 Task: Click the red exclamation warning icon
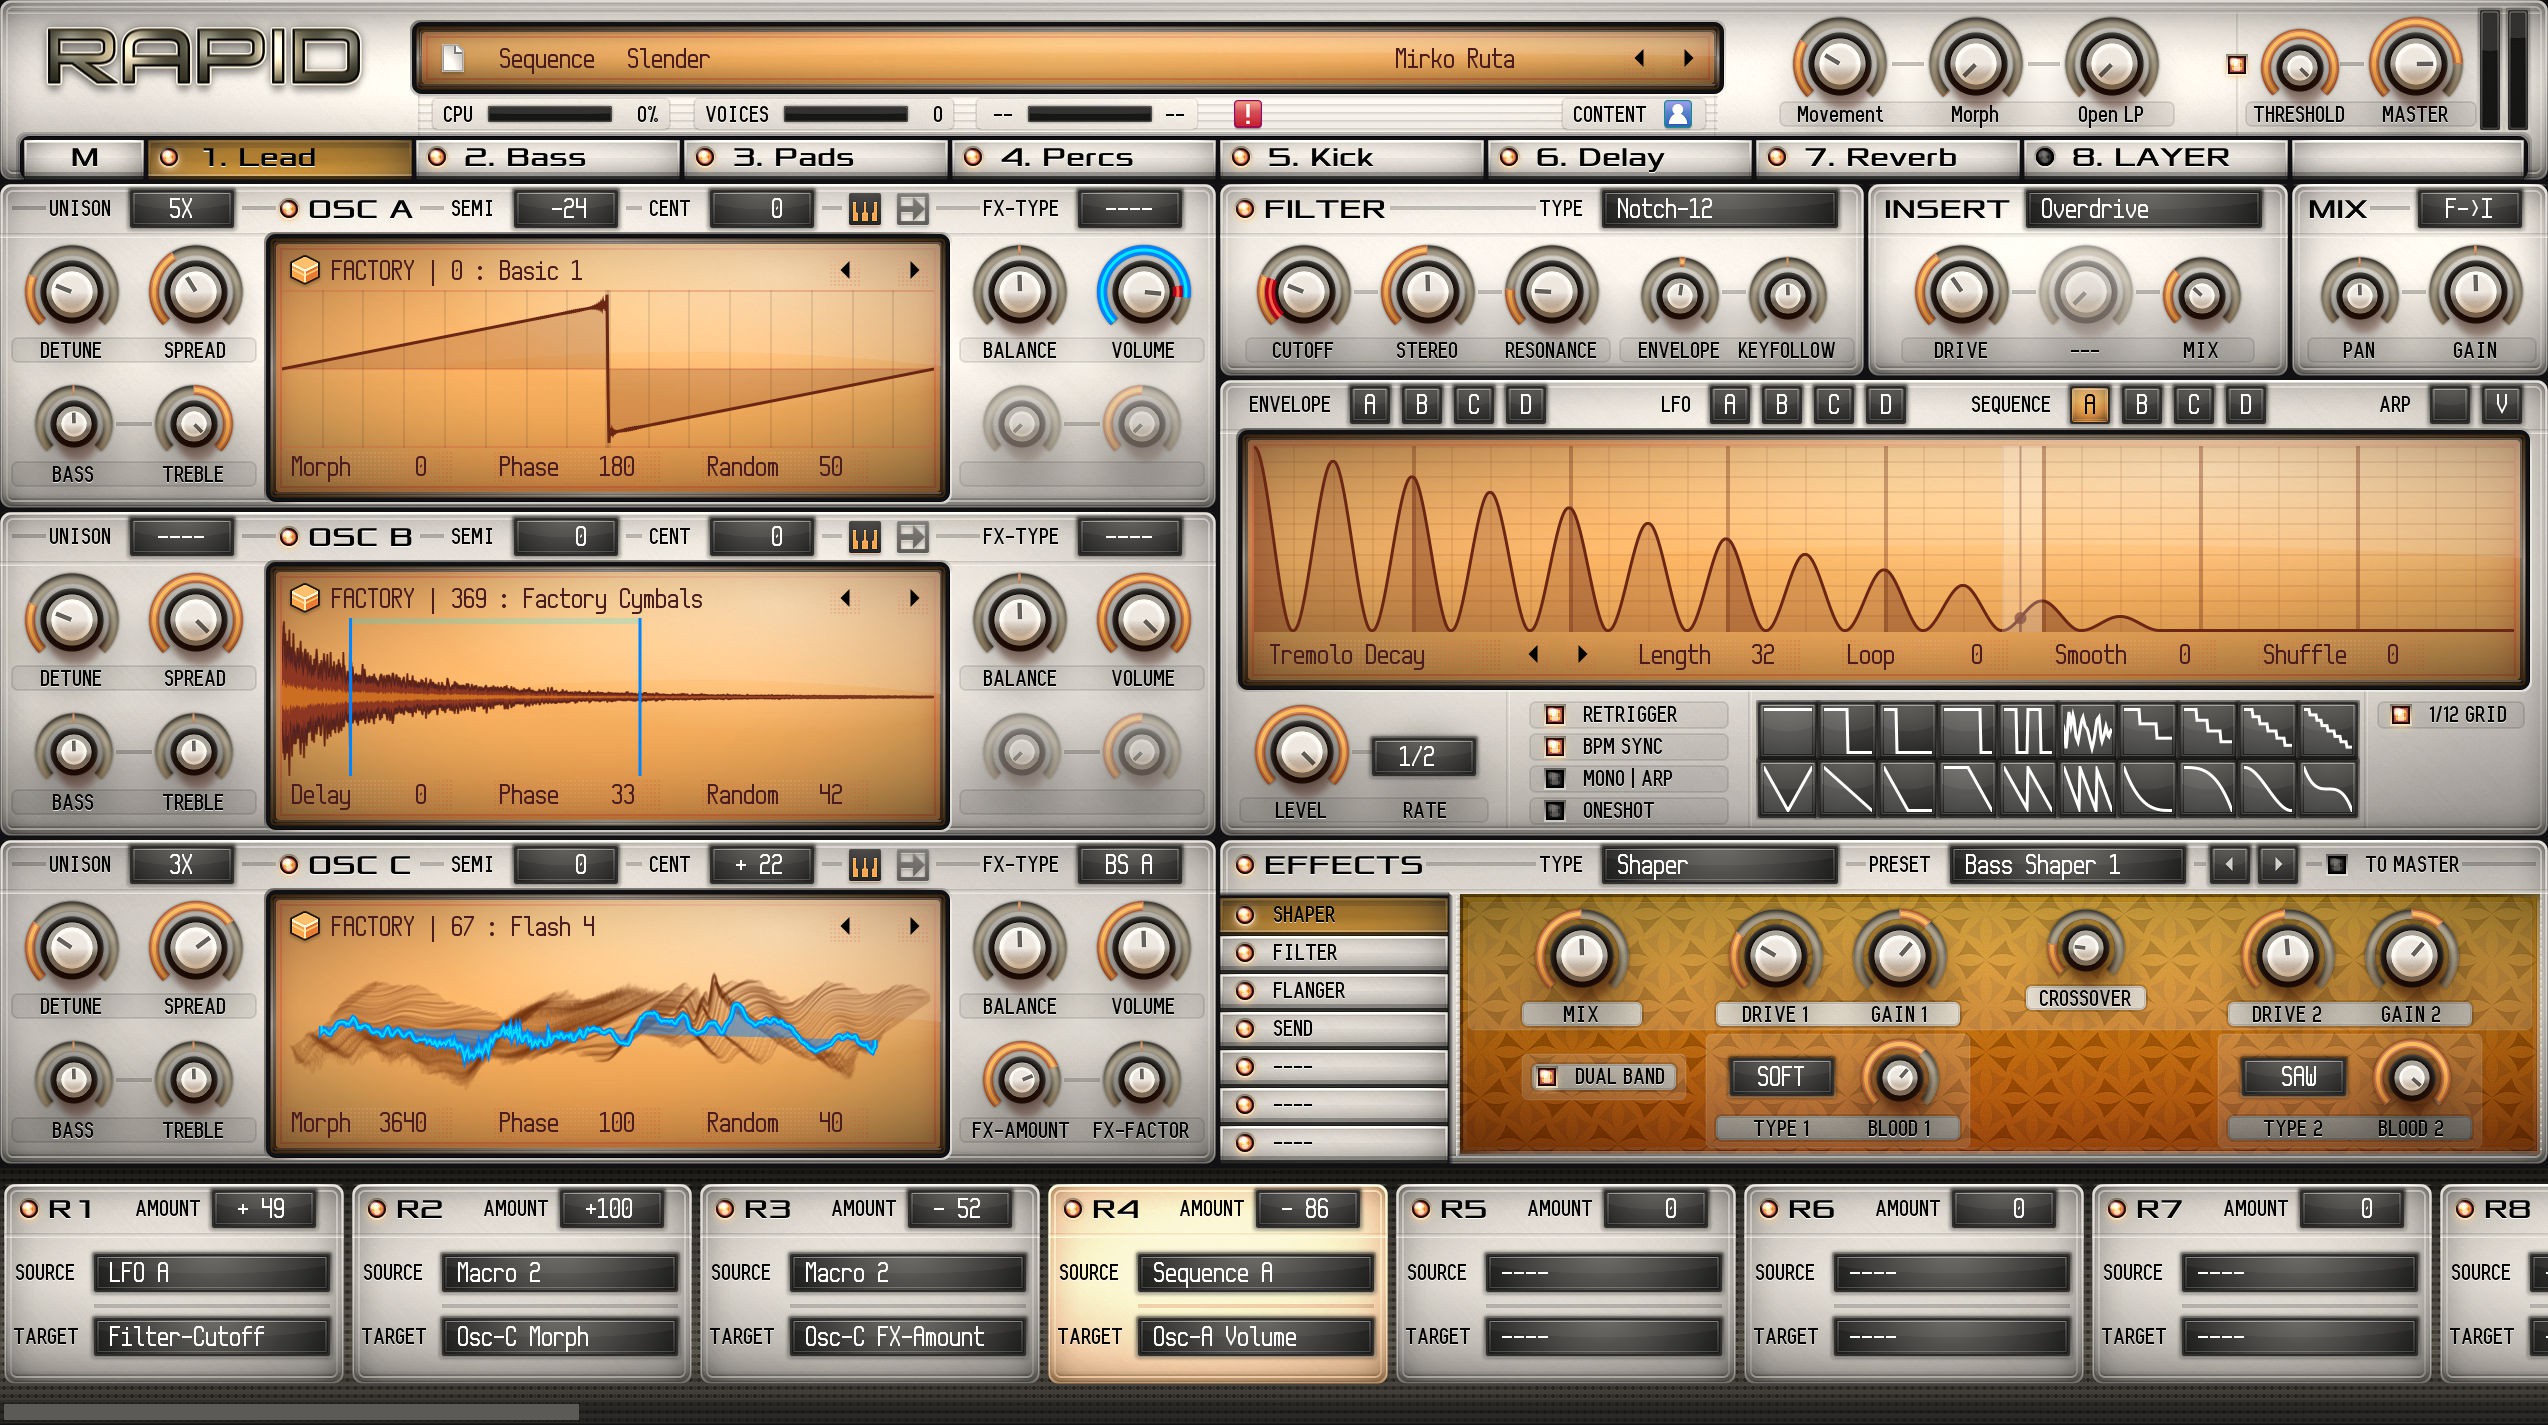[x=1247, y=114]
